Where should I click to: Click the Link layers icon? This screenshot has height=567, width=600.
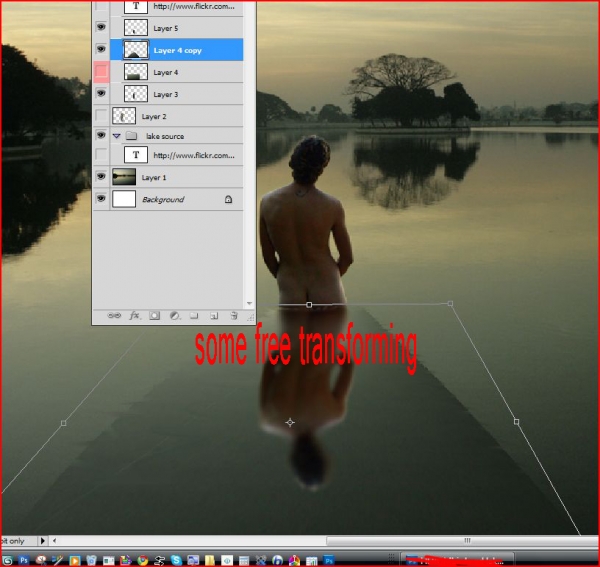114,316
